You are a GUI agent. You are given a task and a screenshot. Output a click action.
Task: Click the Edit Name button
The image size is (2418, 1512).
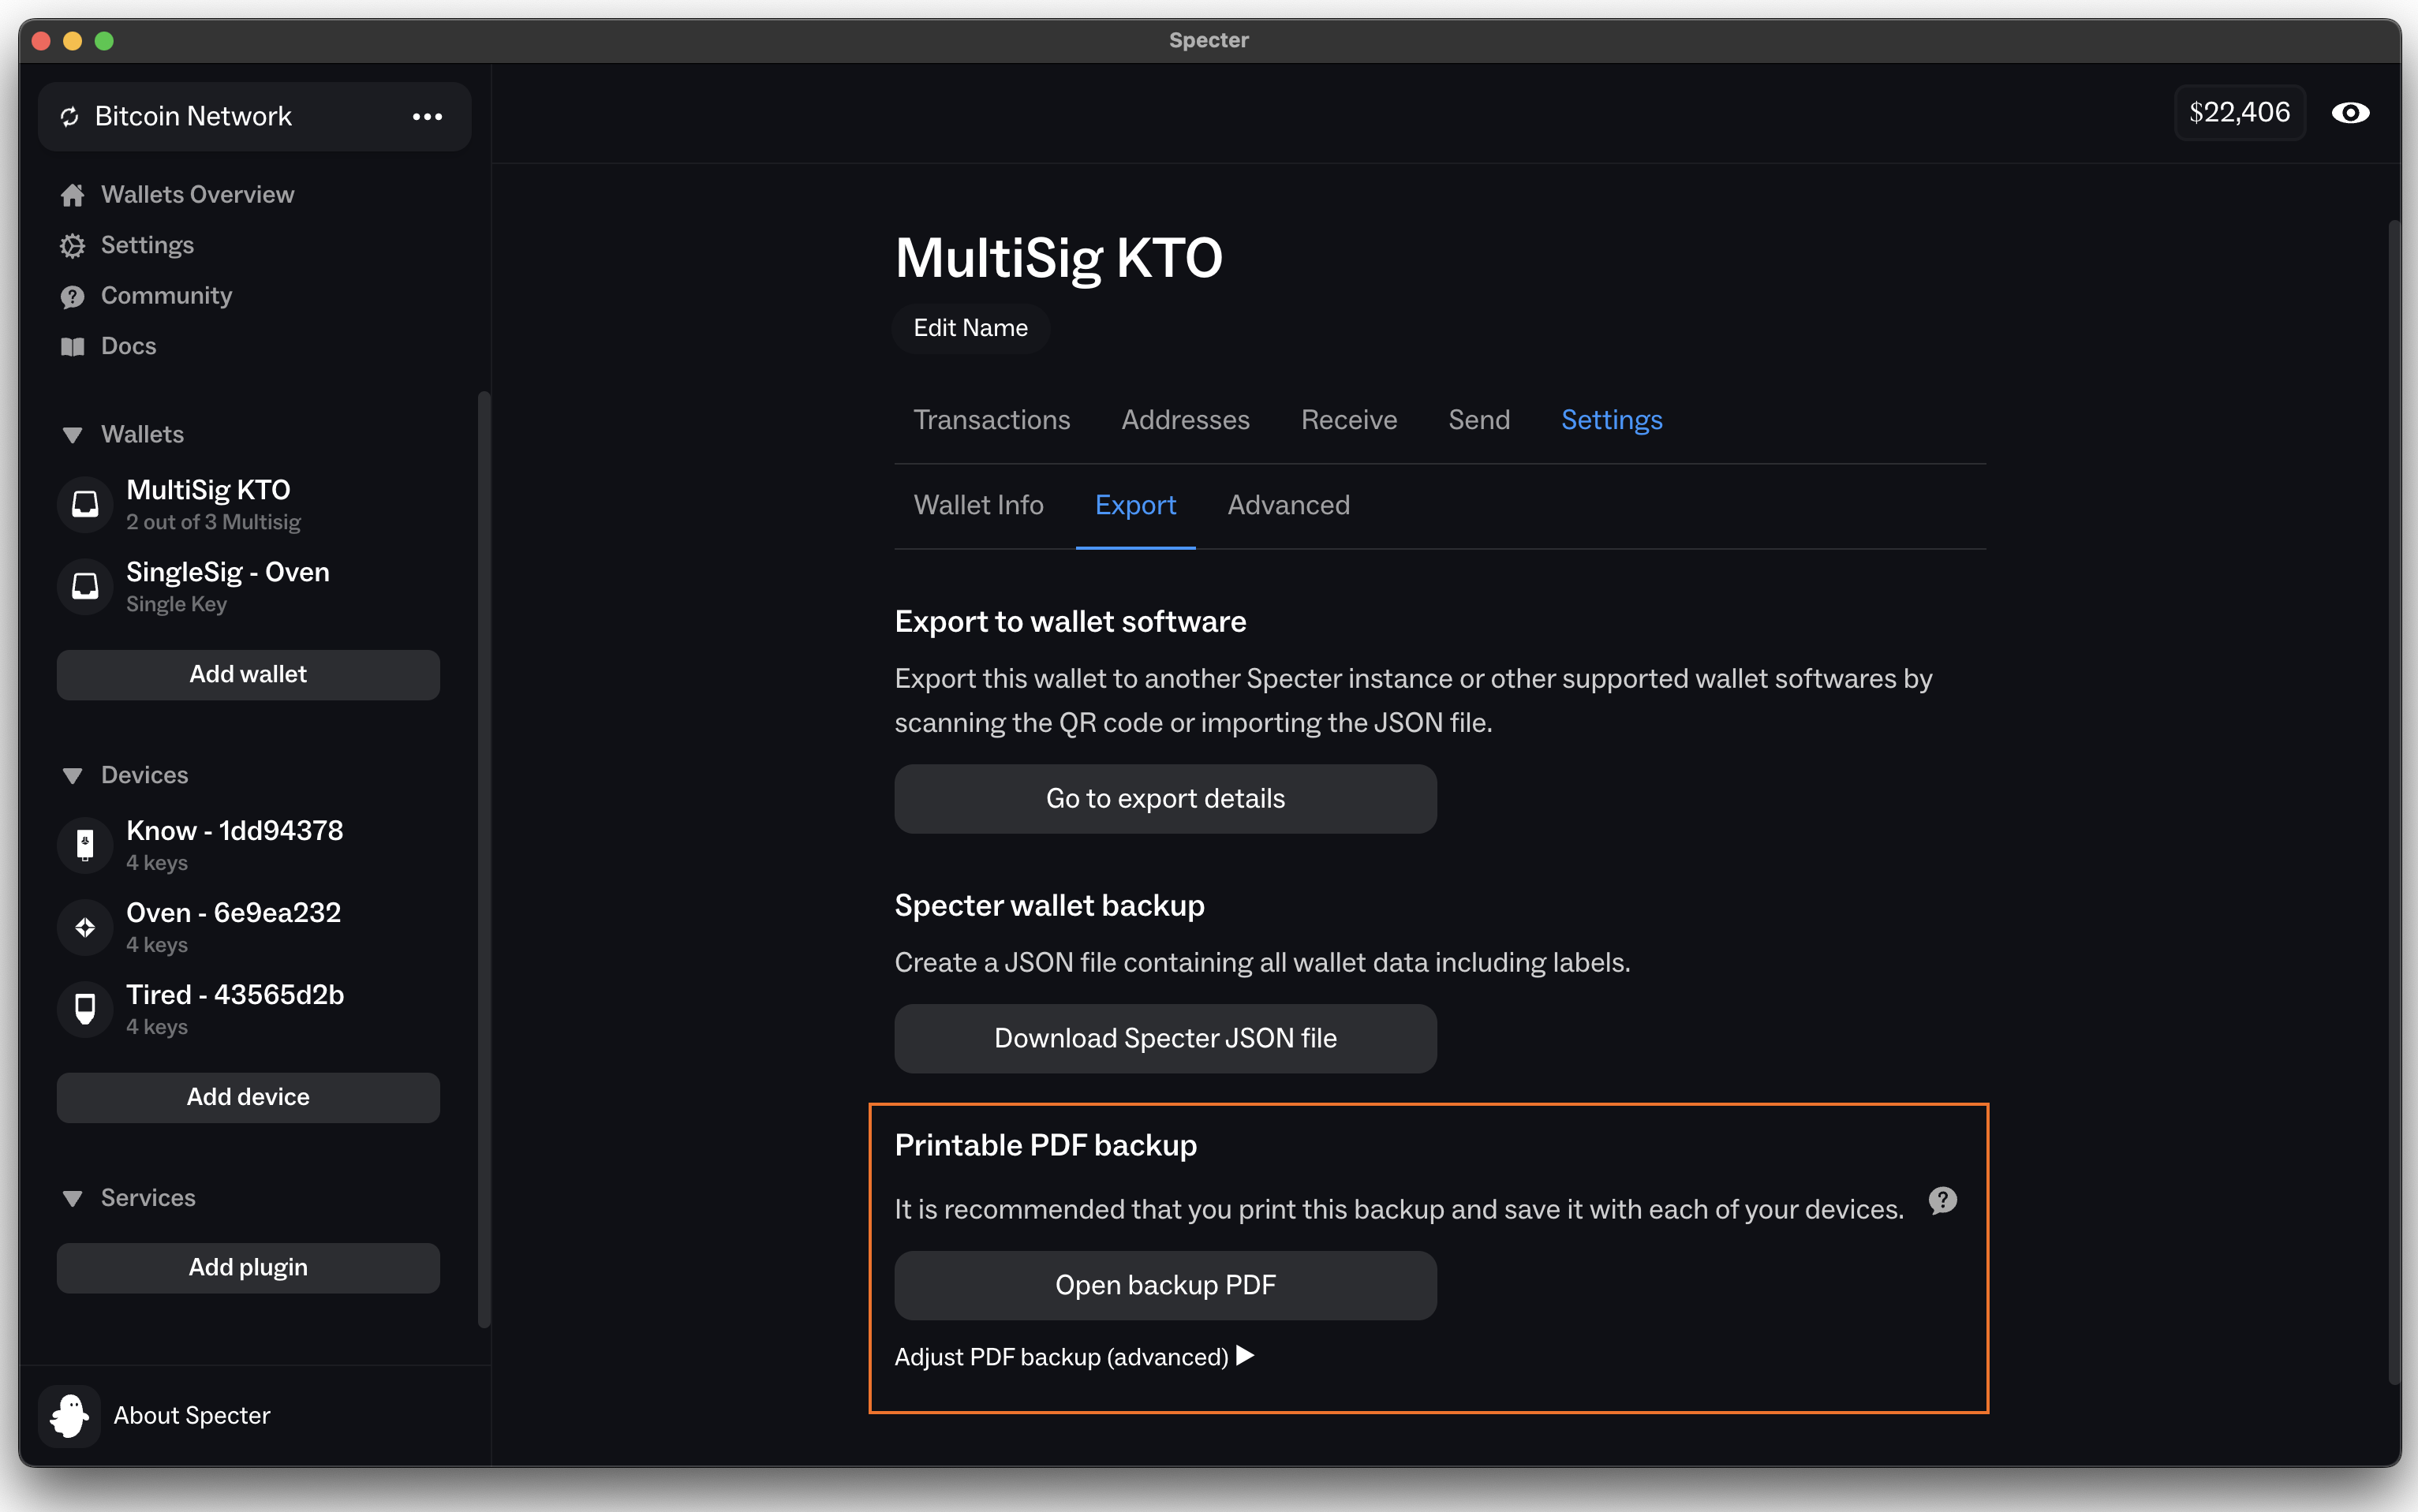pyautogui.click(x=970, y=328)
